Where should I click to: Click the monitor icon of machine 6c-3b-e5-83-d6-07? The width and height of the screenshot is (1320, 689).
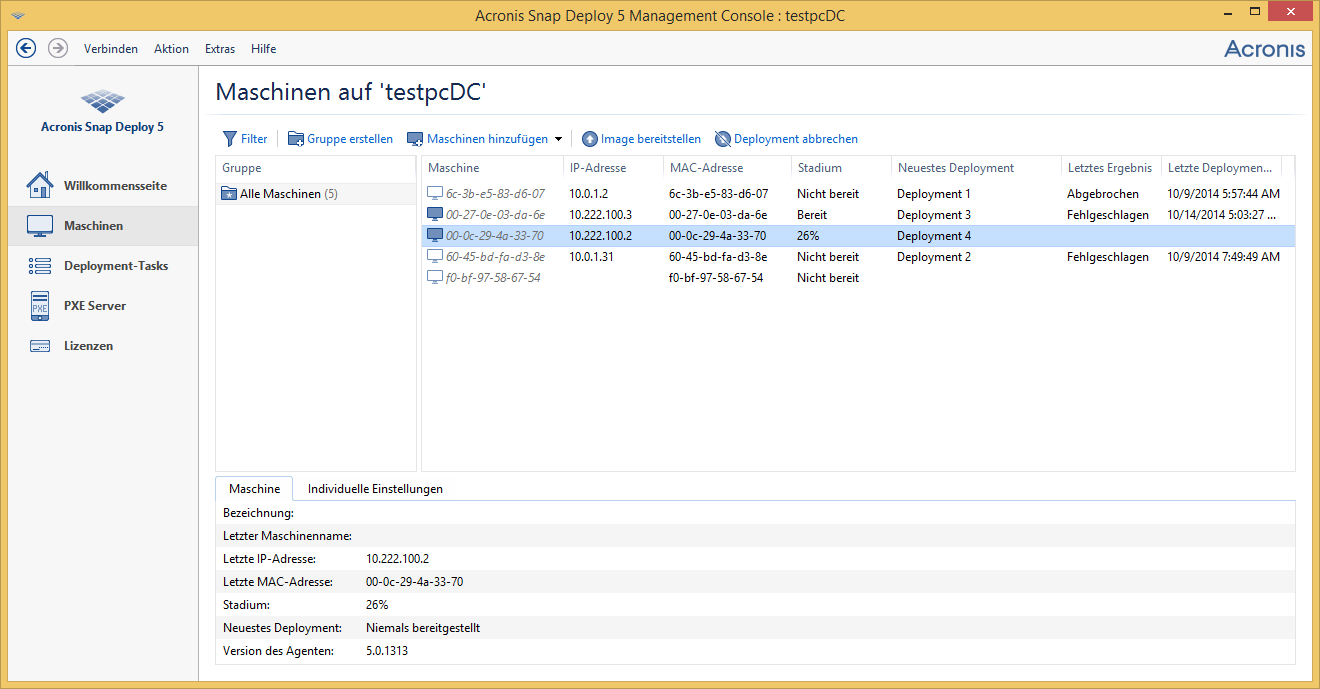click(435, 194)
